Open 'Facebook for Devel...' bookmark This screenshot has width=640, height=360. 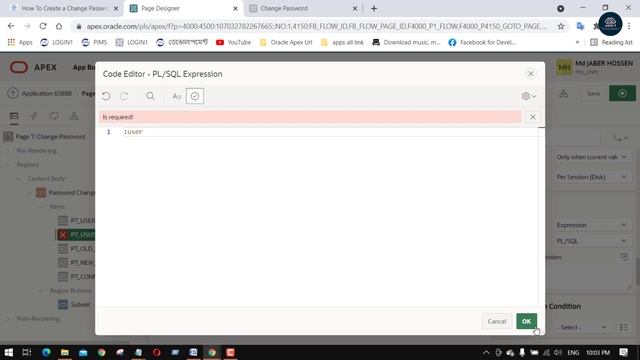point(482,42)
